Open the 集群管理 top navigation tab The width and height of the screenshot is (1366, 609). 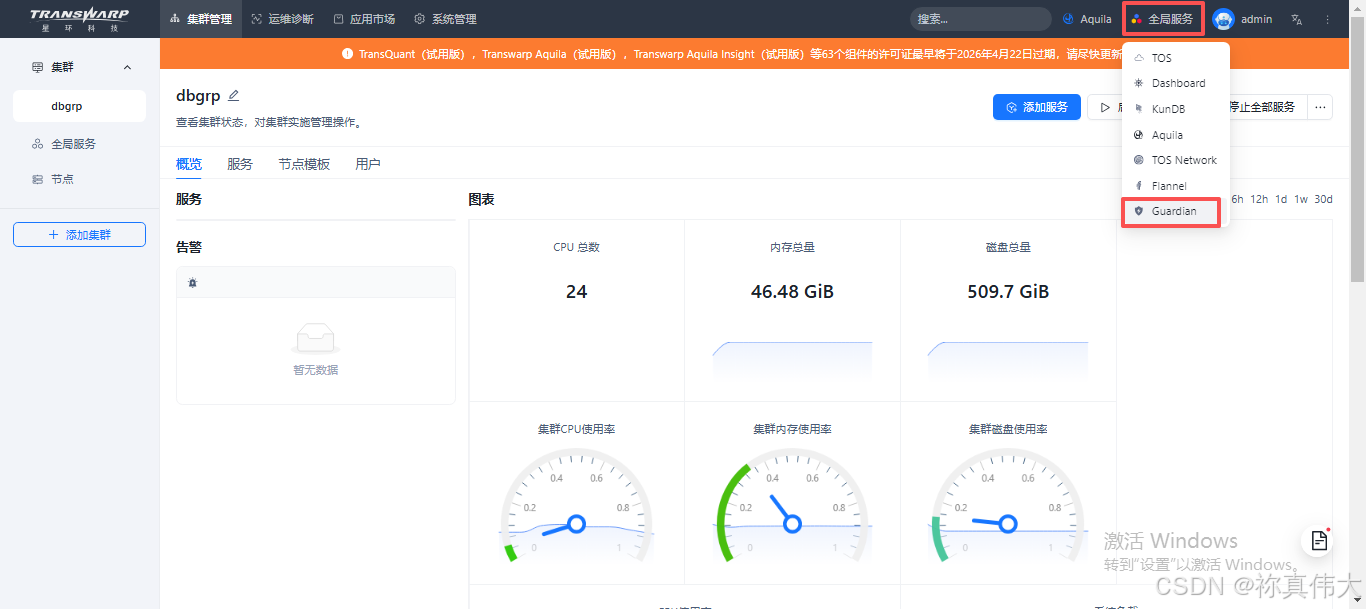tap(201, 19)
